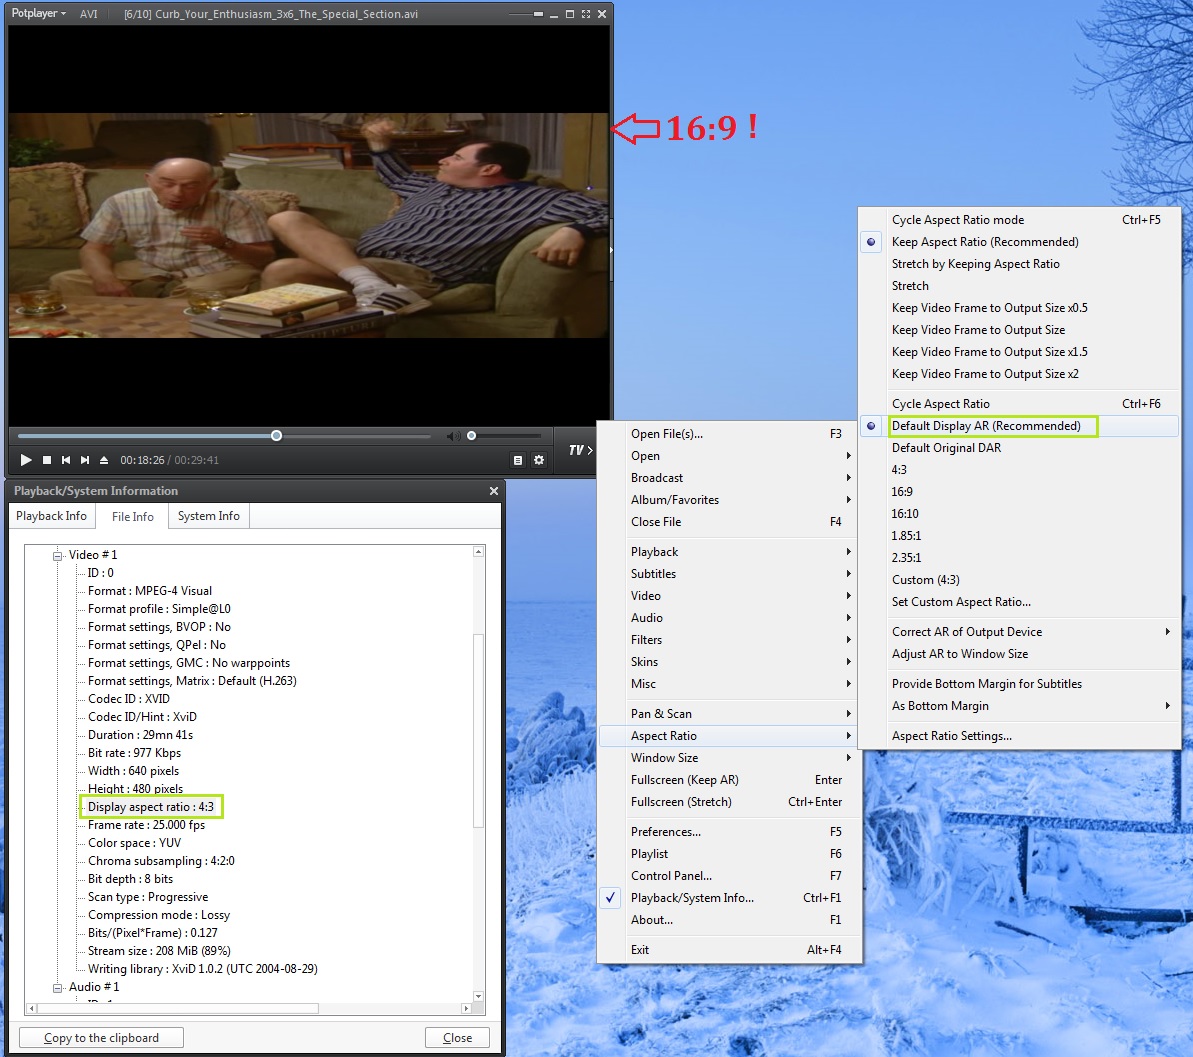Click Adjust AR to Window Size
The width and height of the screenshot is (1193, 1057).
[x=1020, y=654]
